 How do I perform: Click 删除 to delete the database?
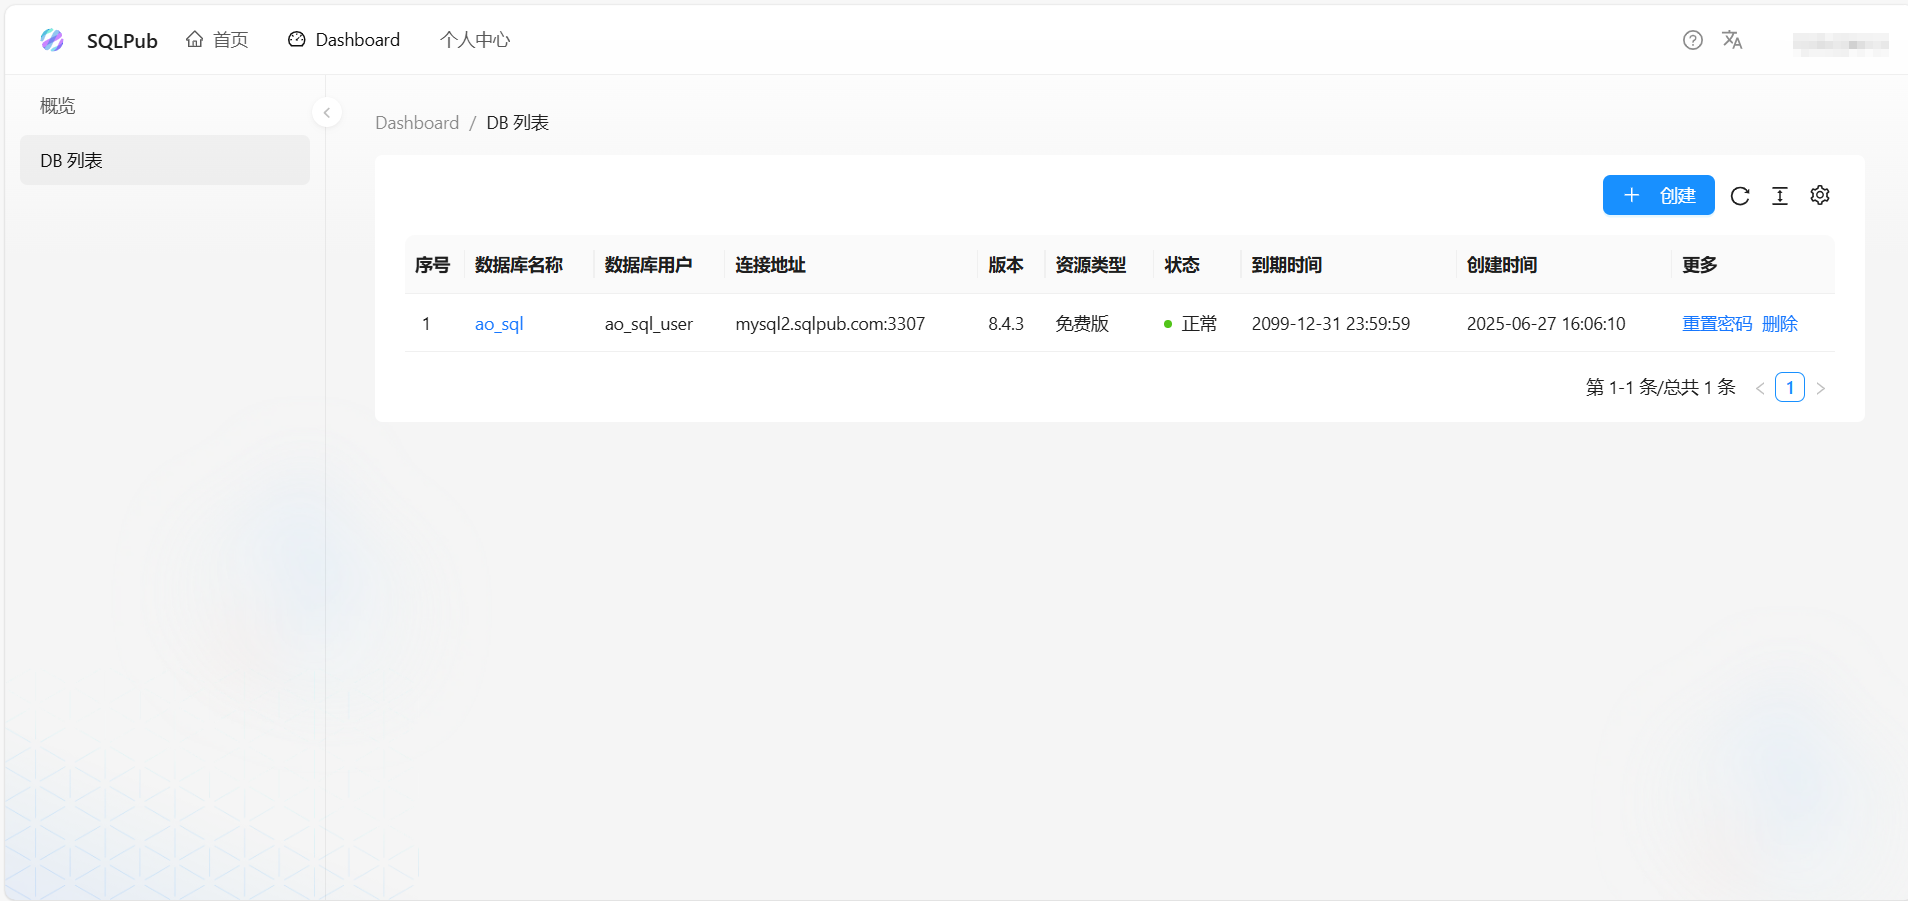(x=1779, y=323)
